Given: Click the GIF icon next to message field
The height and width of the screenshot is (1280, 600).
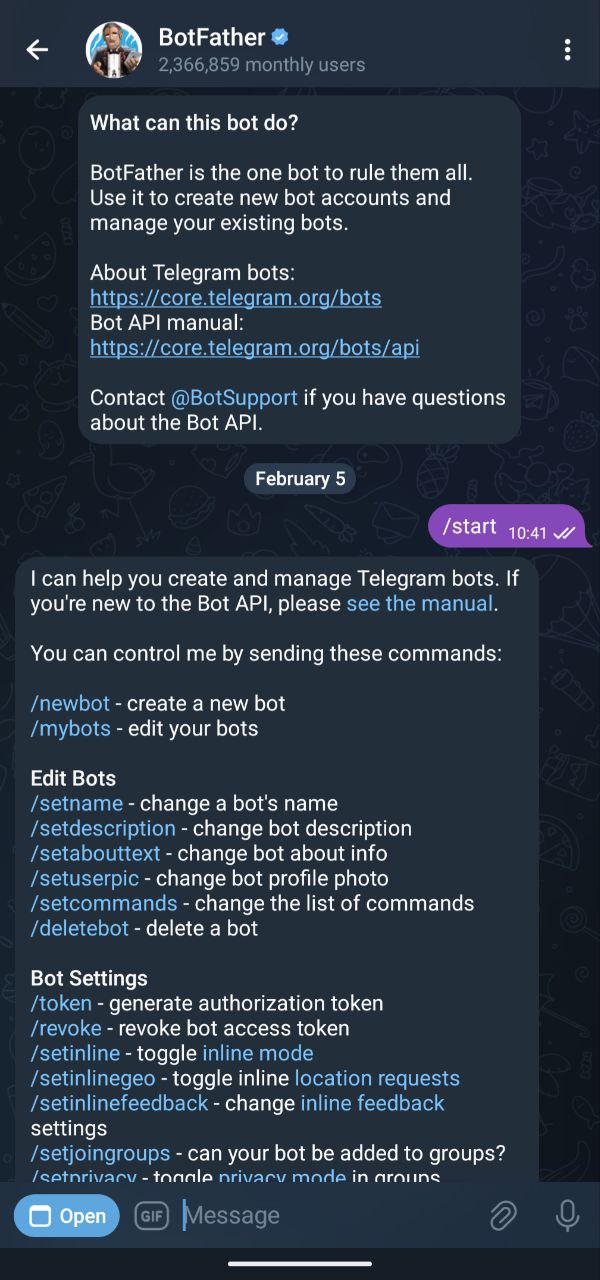Looking at the screenshot, I should 151,1215.
